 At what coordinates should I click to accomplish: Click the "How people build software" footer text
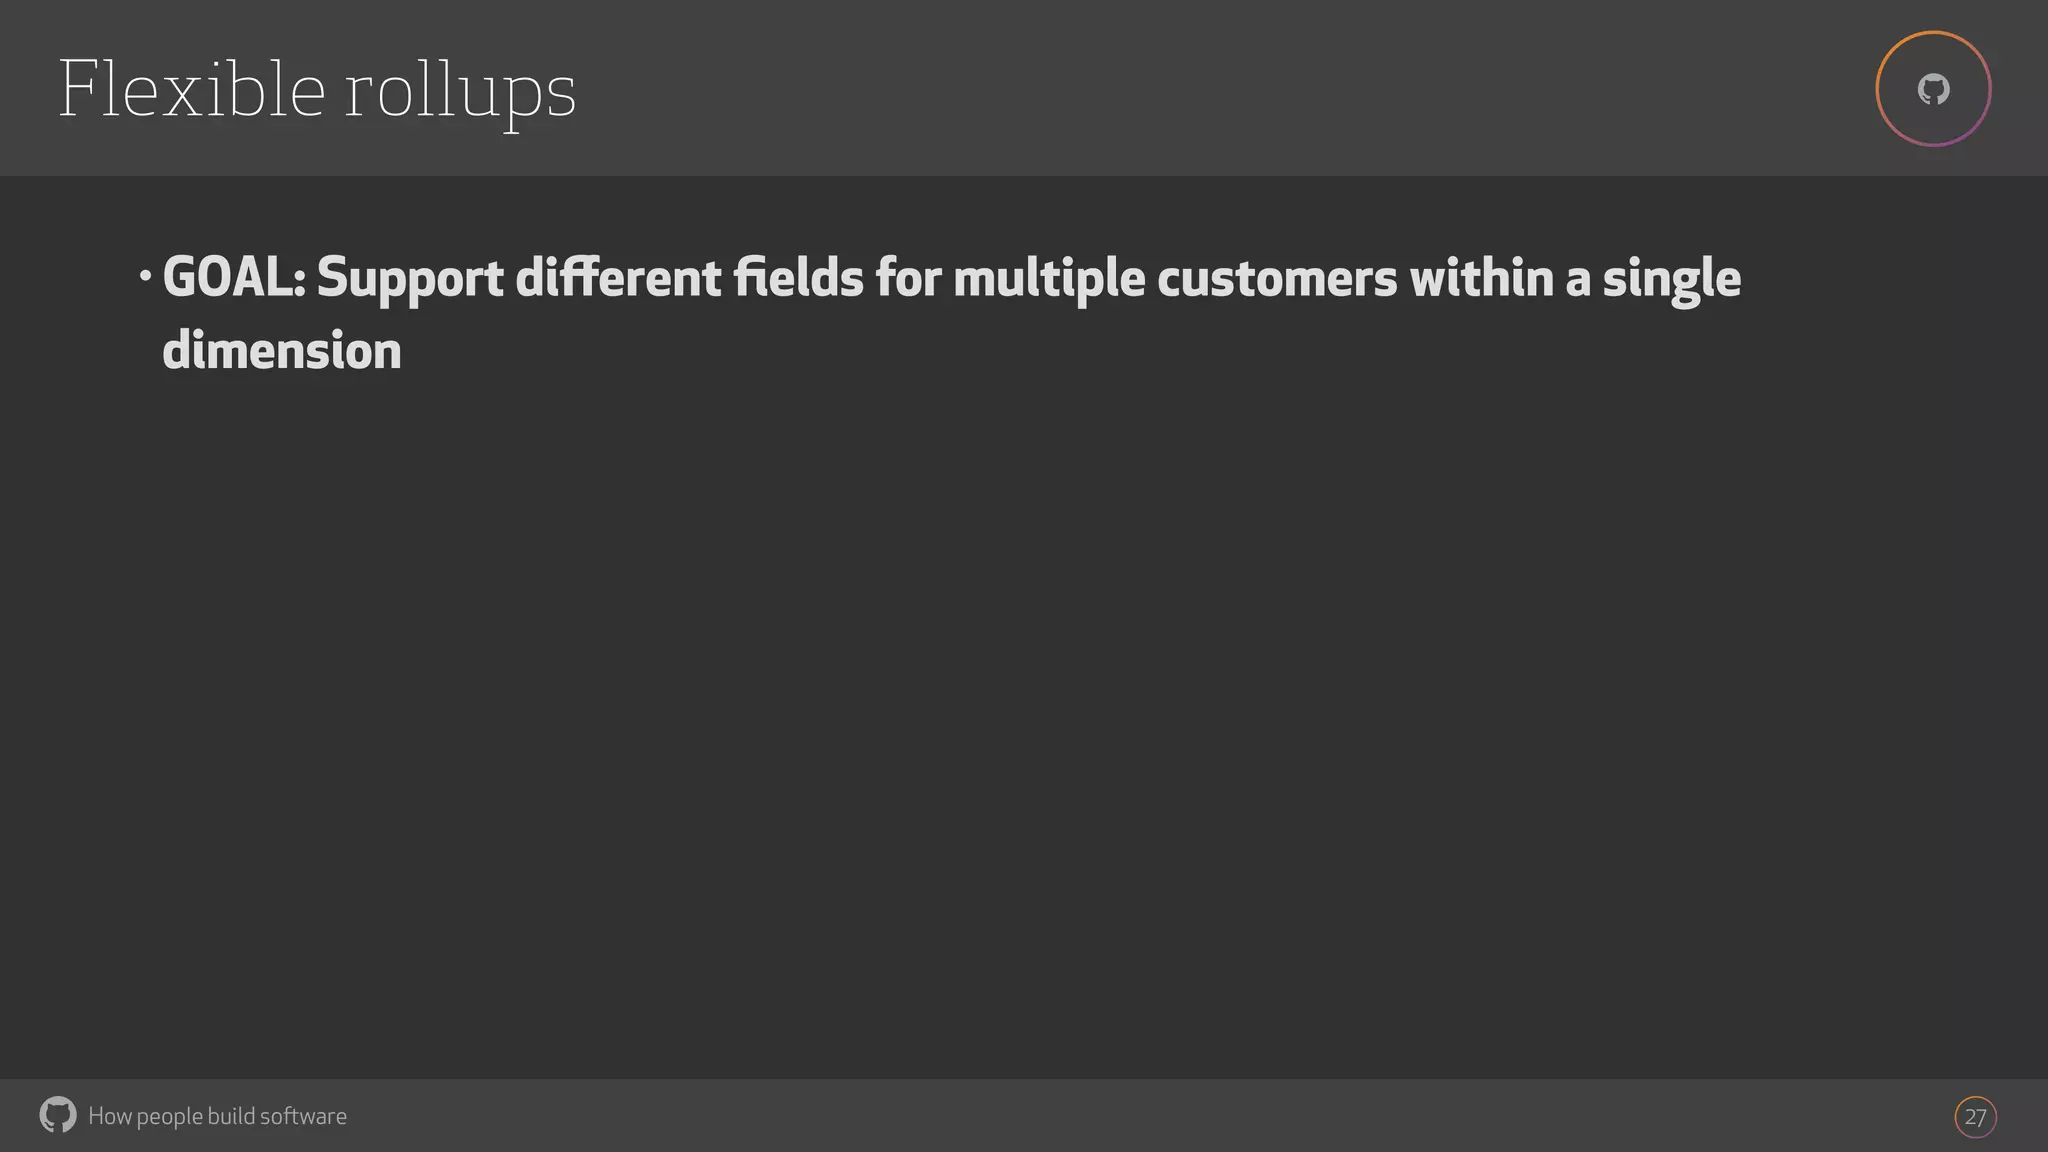(x=217, y=1116)
